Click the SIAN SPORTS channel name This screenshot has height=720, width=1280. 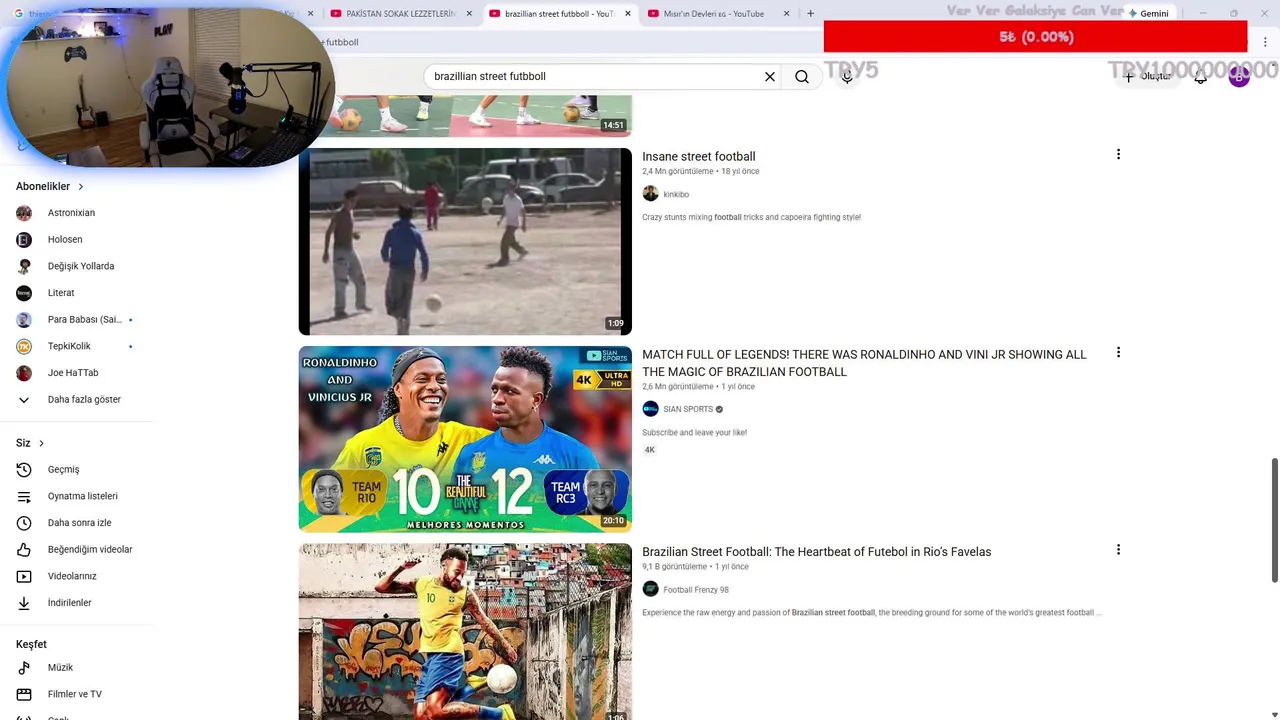(x=688, y=409)
